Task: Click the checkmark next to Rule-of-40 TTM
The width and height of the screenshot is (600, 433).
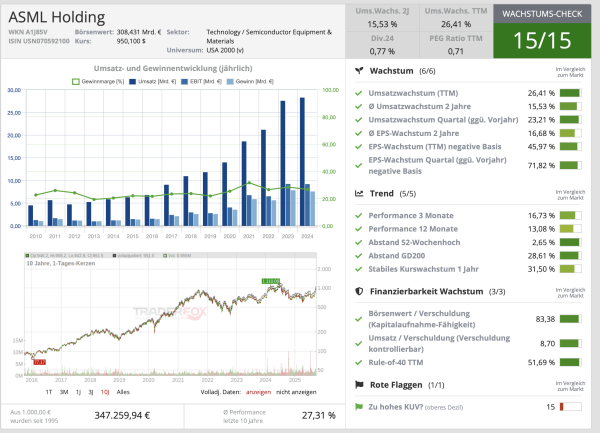Action: pyautogui.click(x=360, y=361)
